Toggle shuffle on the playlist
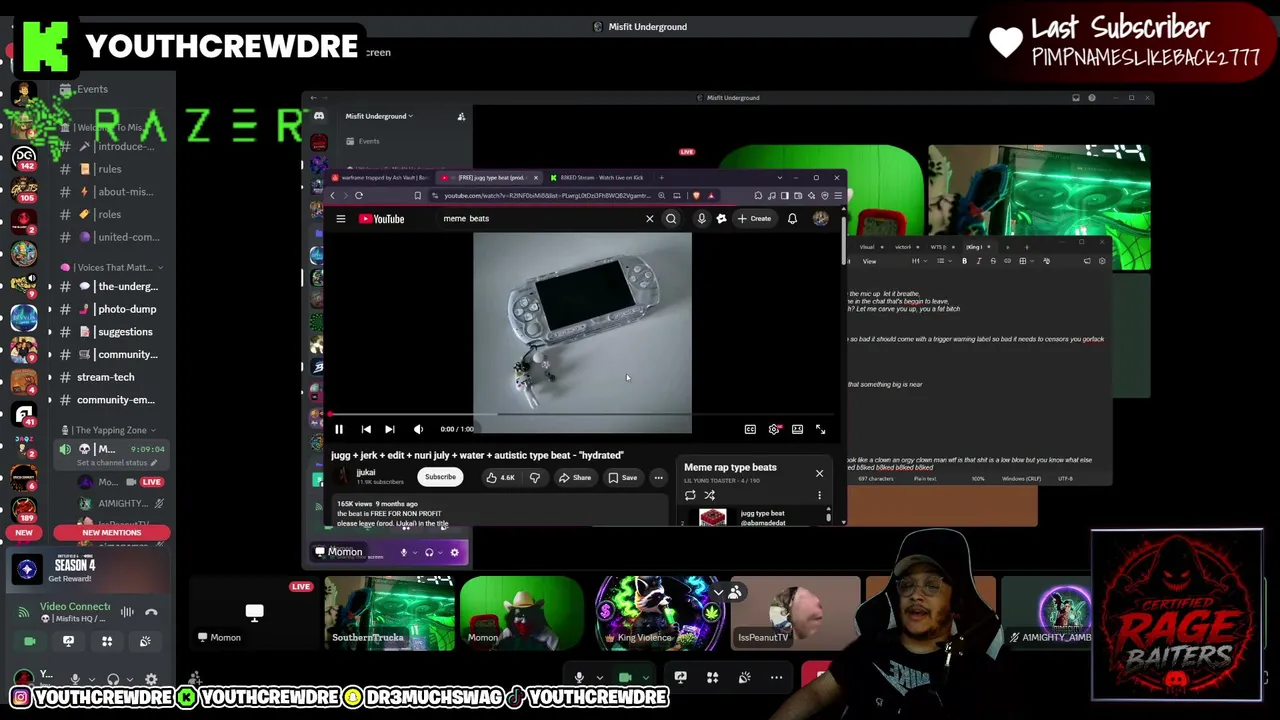1280x720 pixels. pos(710,495)
